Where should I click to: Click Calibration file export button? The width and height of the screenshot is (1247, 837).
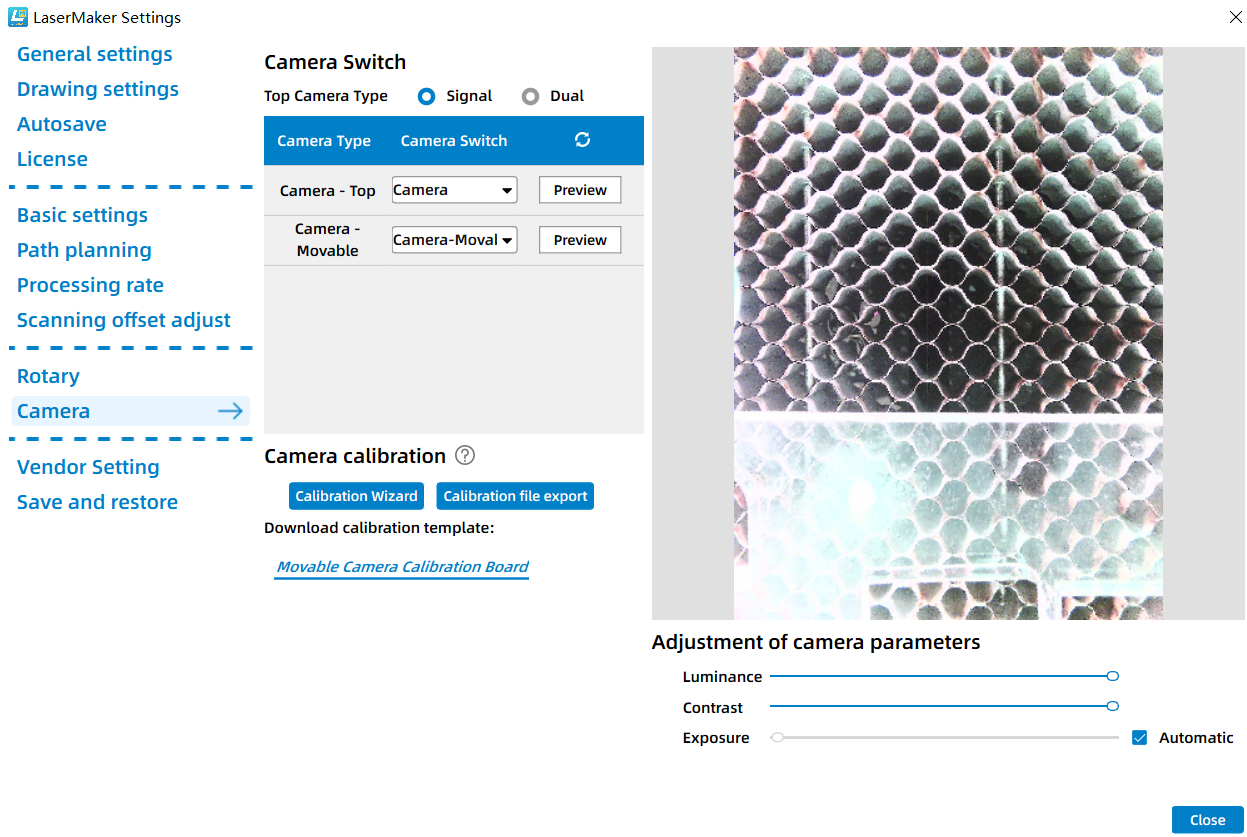pyautogui.click(x=515, y=496)
